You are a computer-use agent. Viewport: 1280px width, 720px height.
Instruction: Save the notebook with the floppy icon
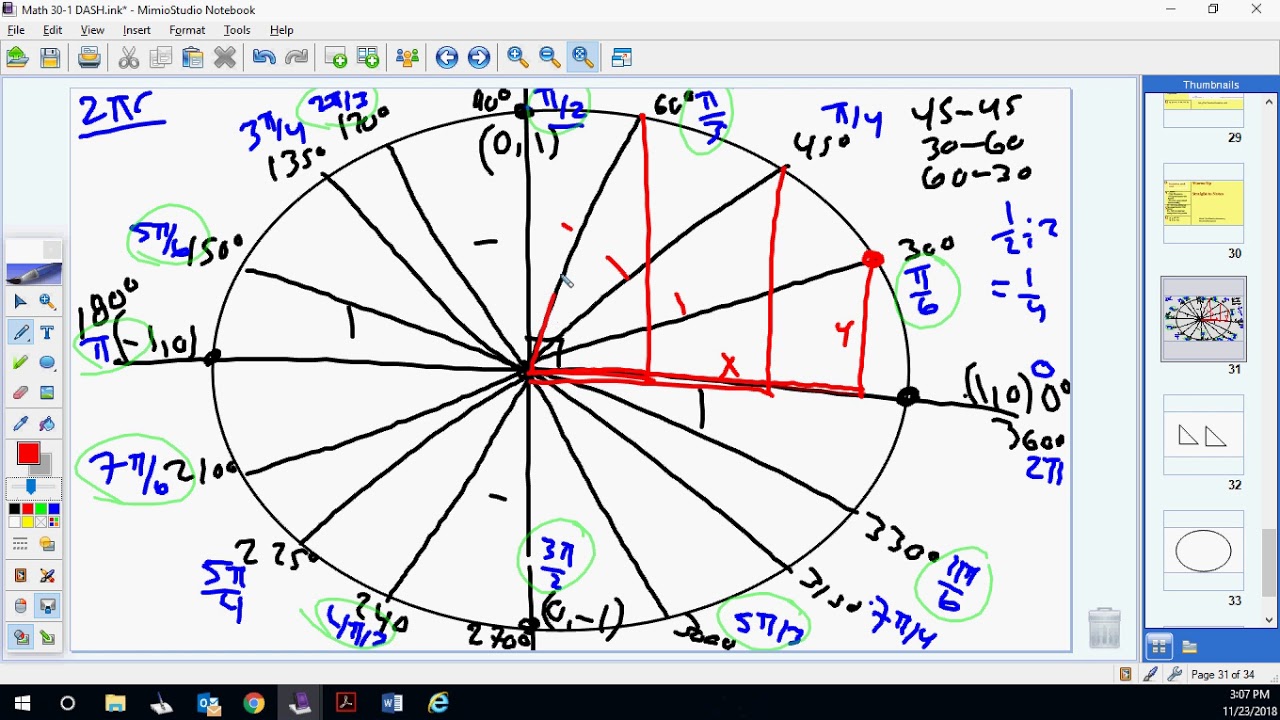tap(50, 58)
